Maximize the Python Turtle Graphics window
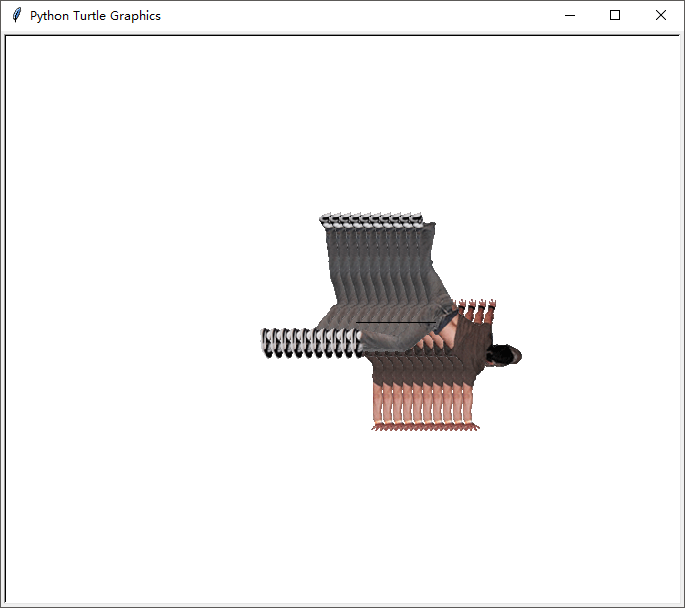The width and height of the screenshot is (685, 608). (x=615, y=15)
